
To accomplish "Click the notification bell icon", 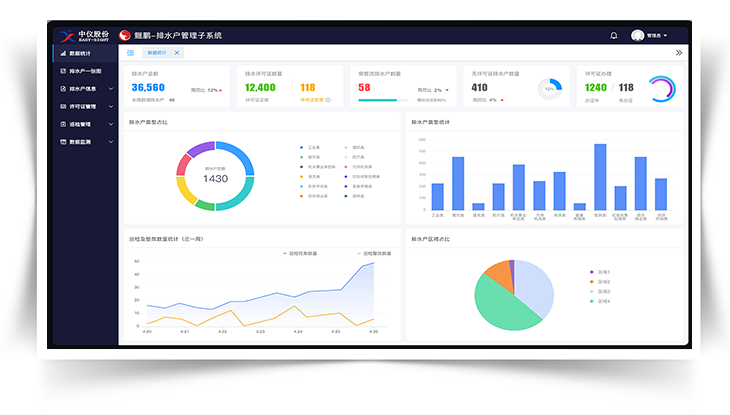I will [614, 36].
